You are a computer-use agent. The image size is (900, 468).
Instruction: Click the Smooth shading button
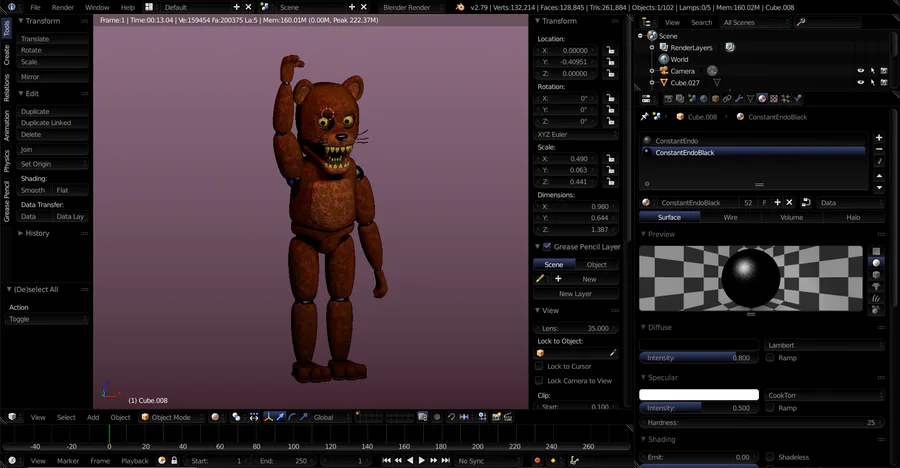[x=34, y=190]
